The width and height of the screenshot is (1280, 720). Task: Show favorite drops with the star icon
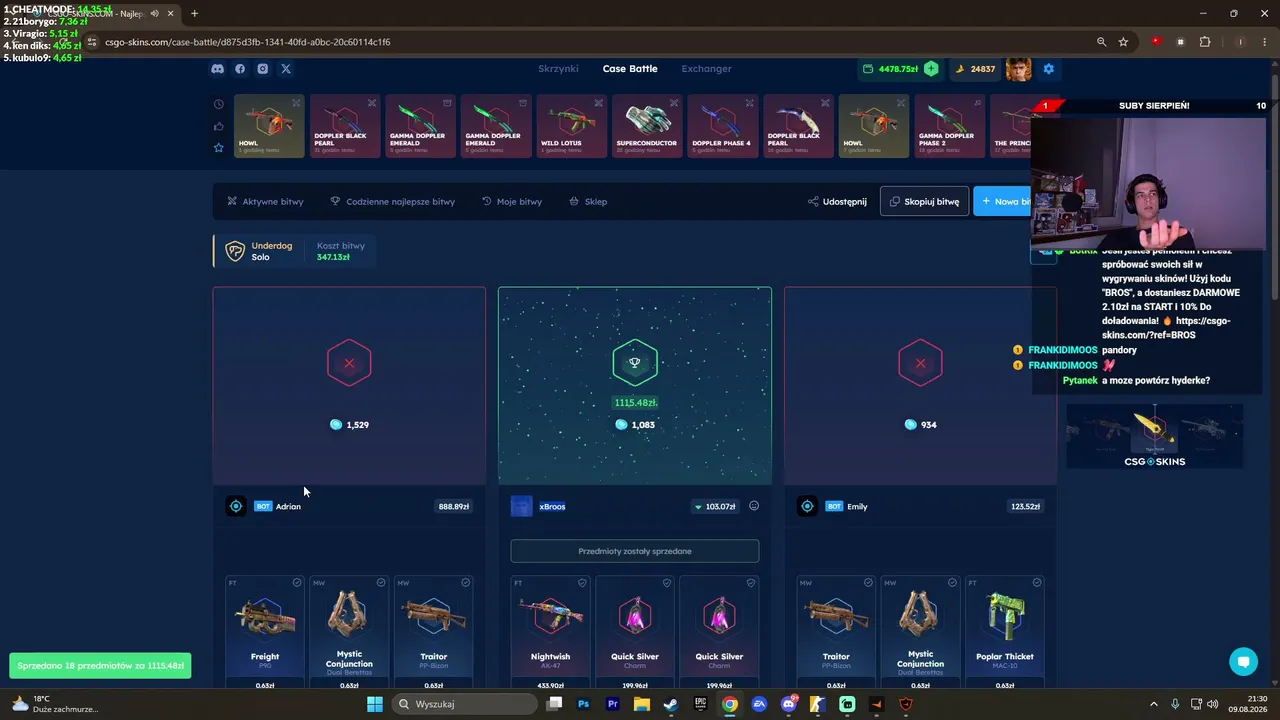coord(219,148)
